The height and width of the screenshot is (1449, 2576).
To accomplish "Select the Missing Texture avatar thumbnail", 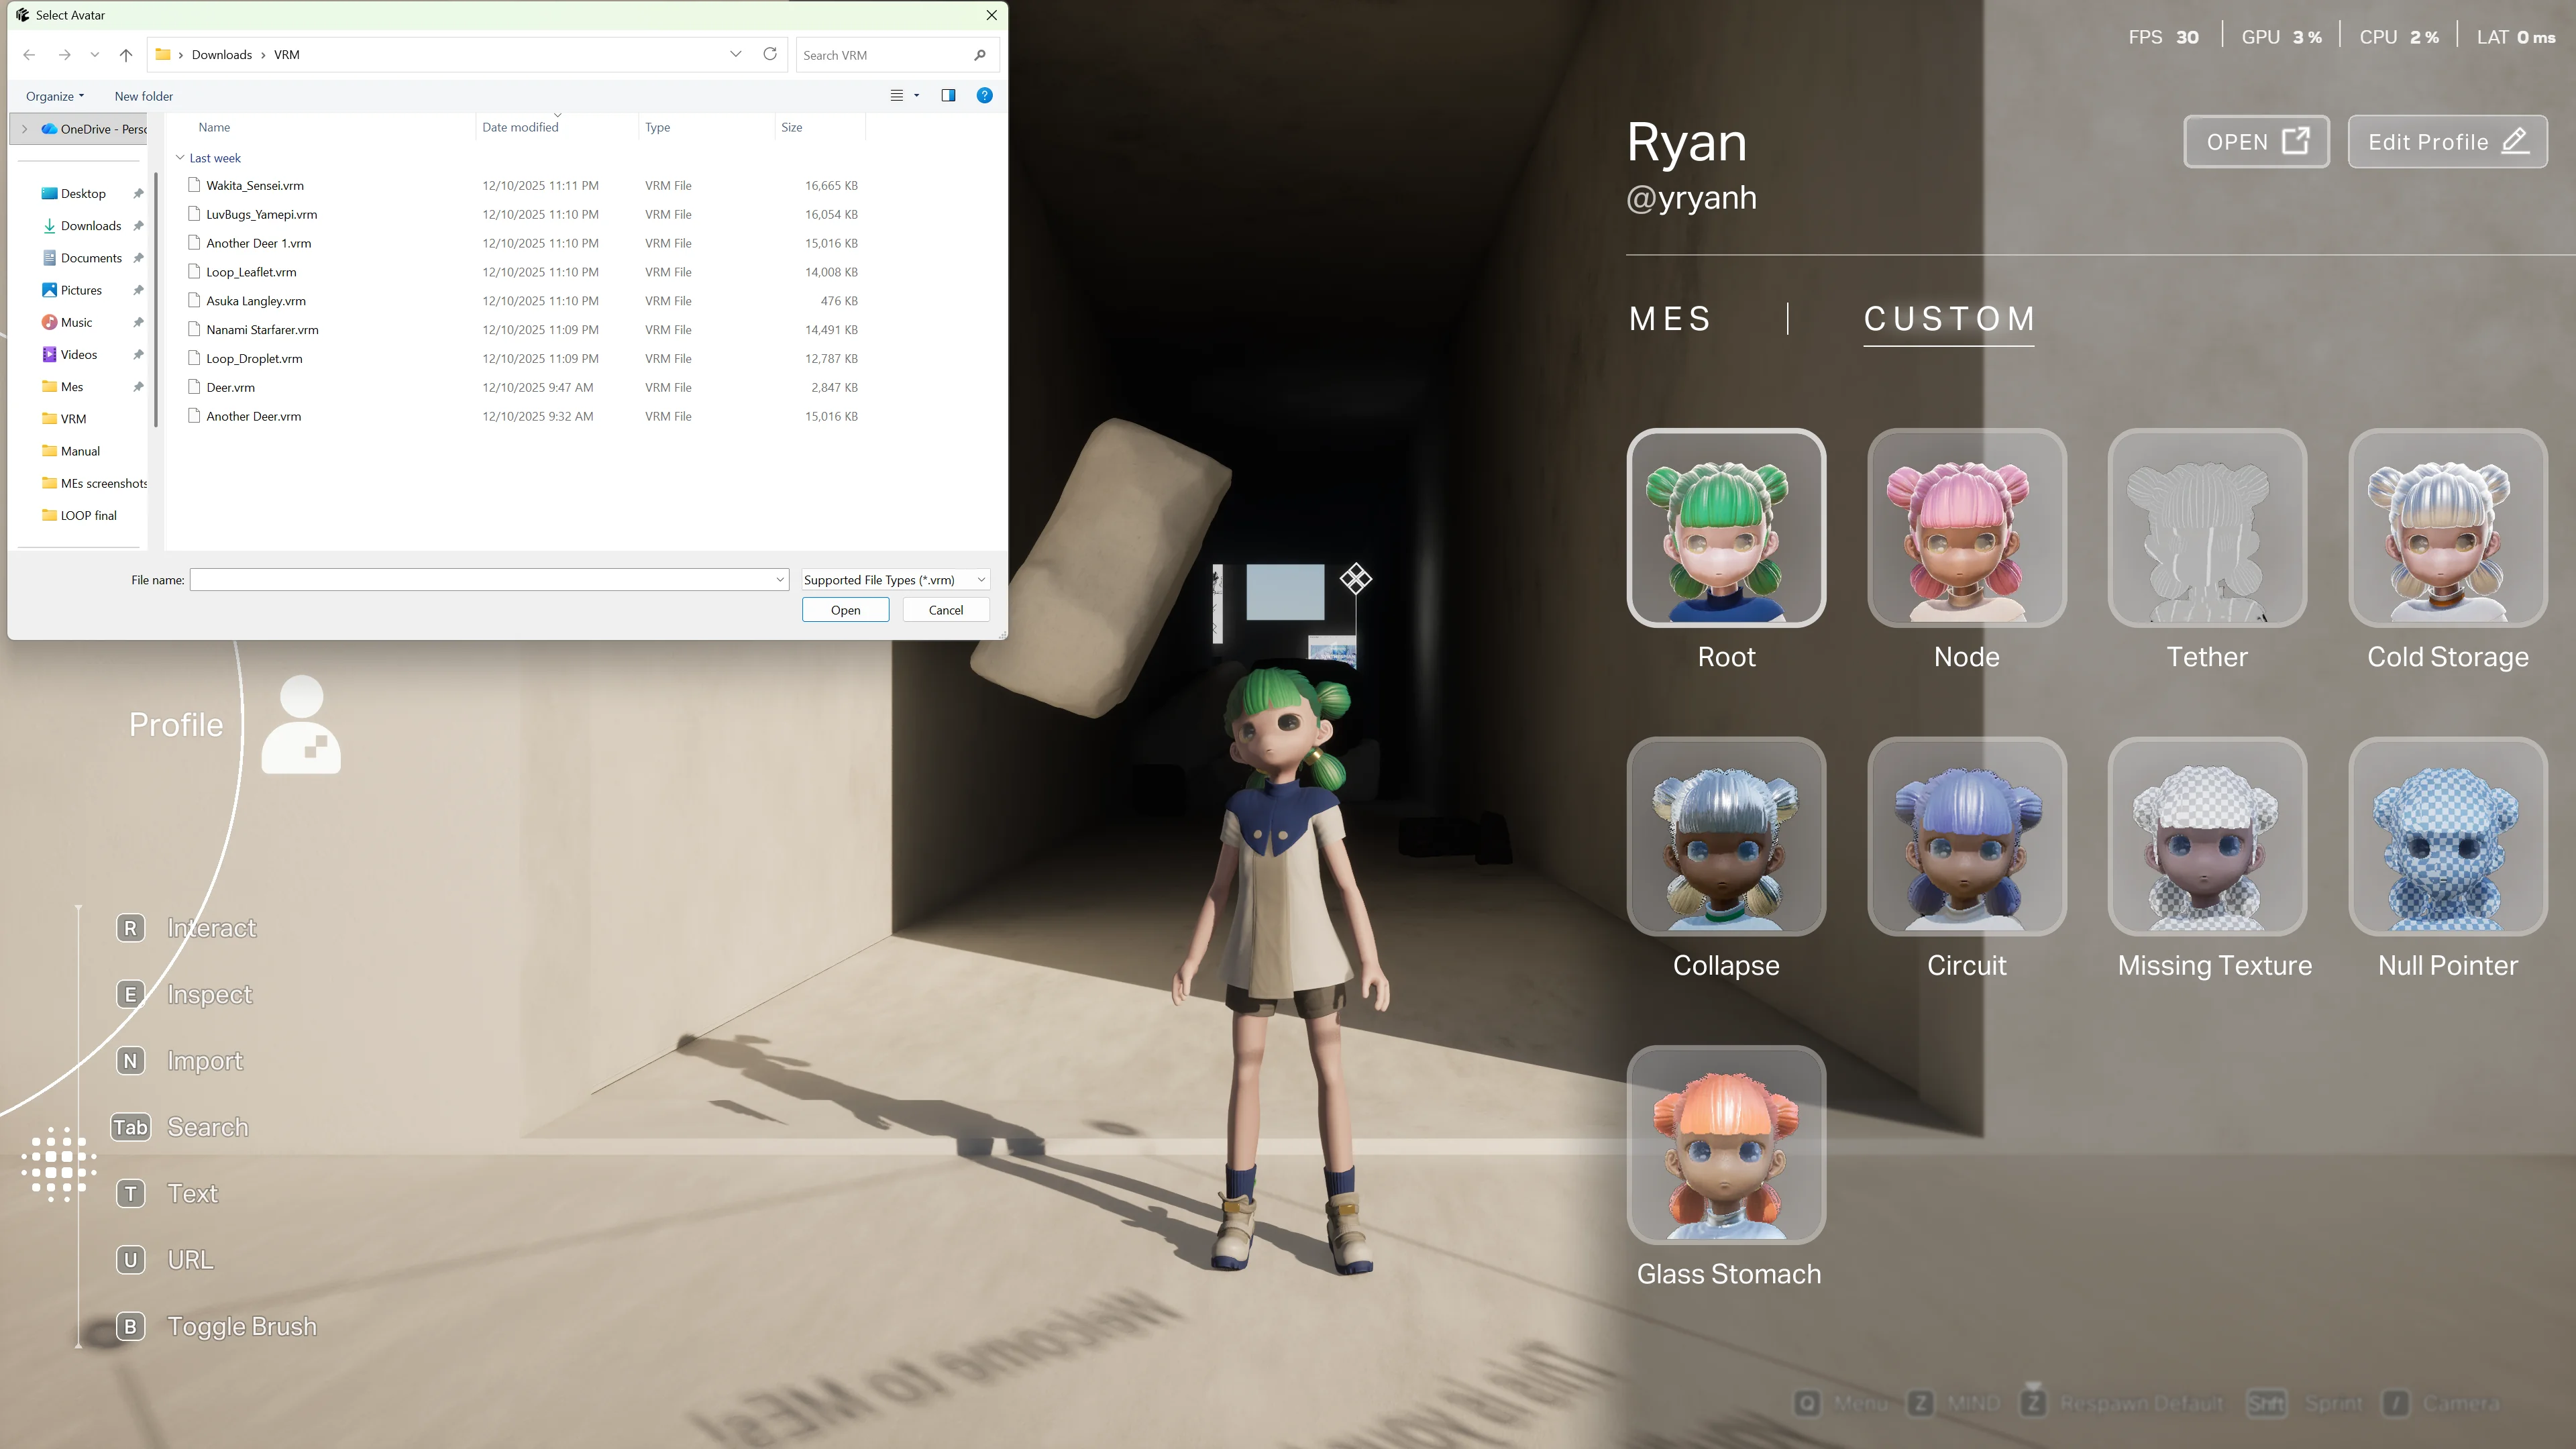I will [x=2207, y=836].
